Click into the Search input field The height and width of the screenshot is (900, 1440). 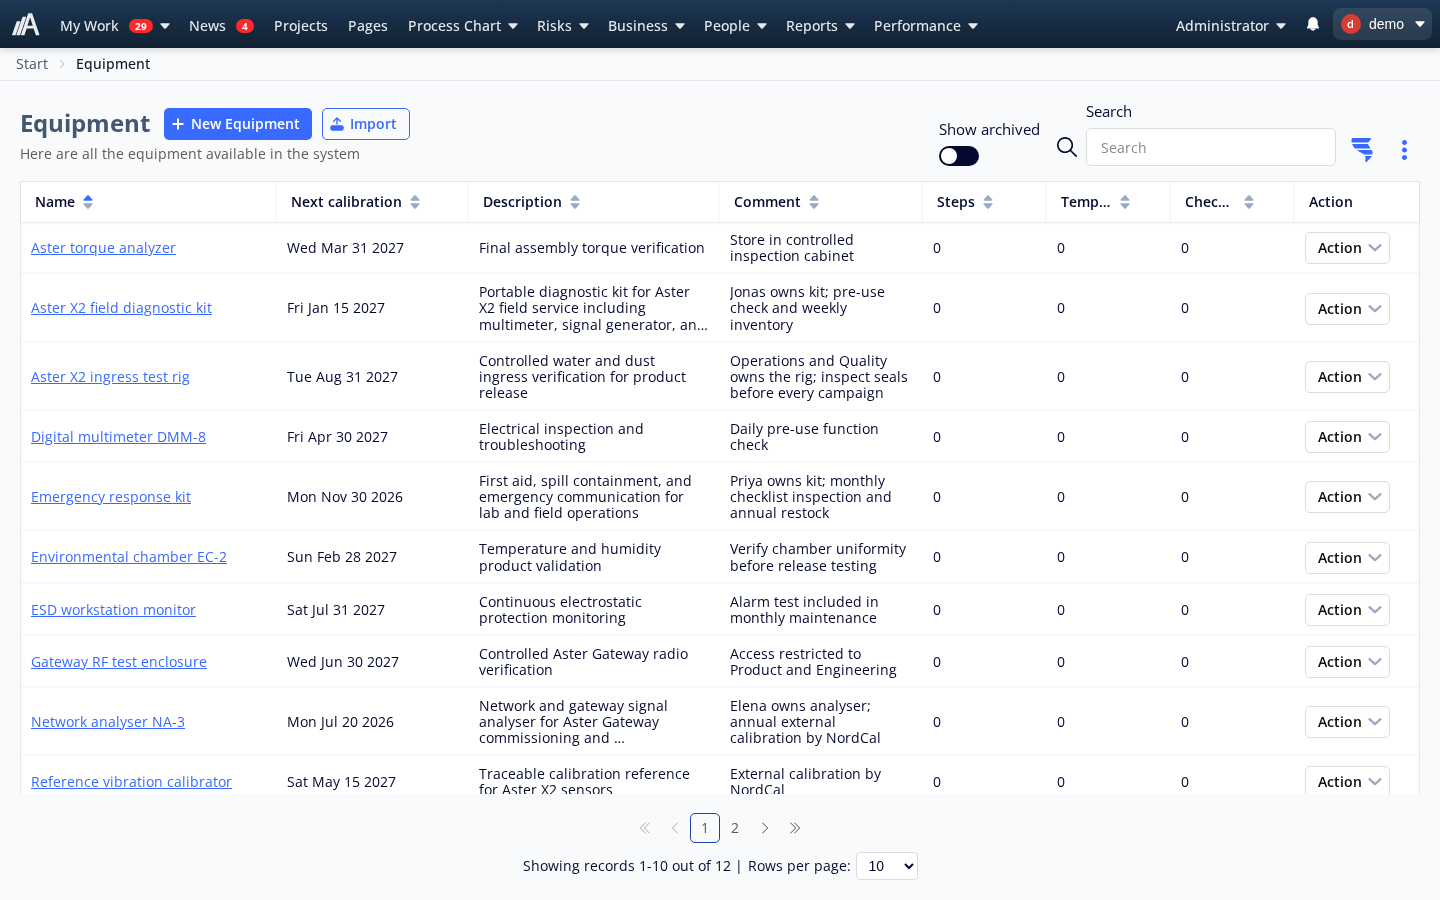1211,147
